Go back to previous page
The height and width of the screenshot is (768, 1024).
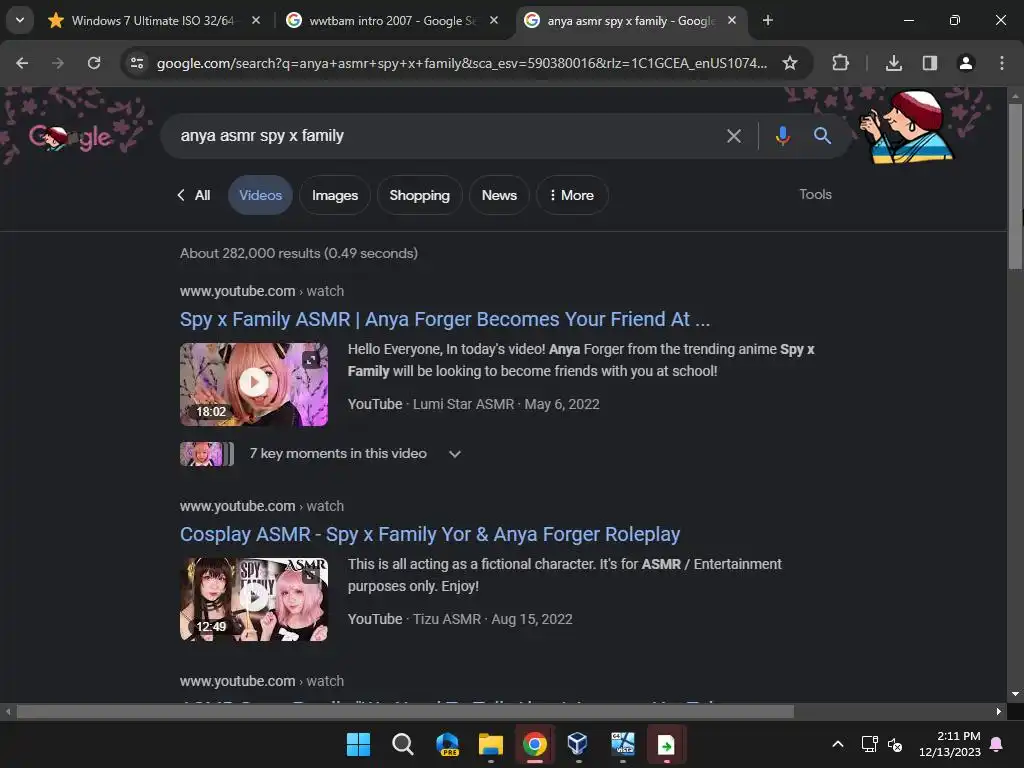22,63
